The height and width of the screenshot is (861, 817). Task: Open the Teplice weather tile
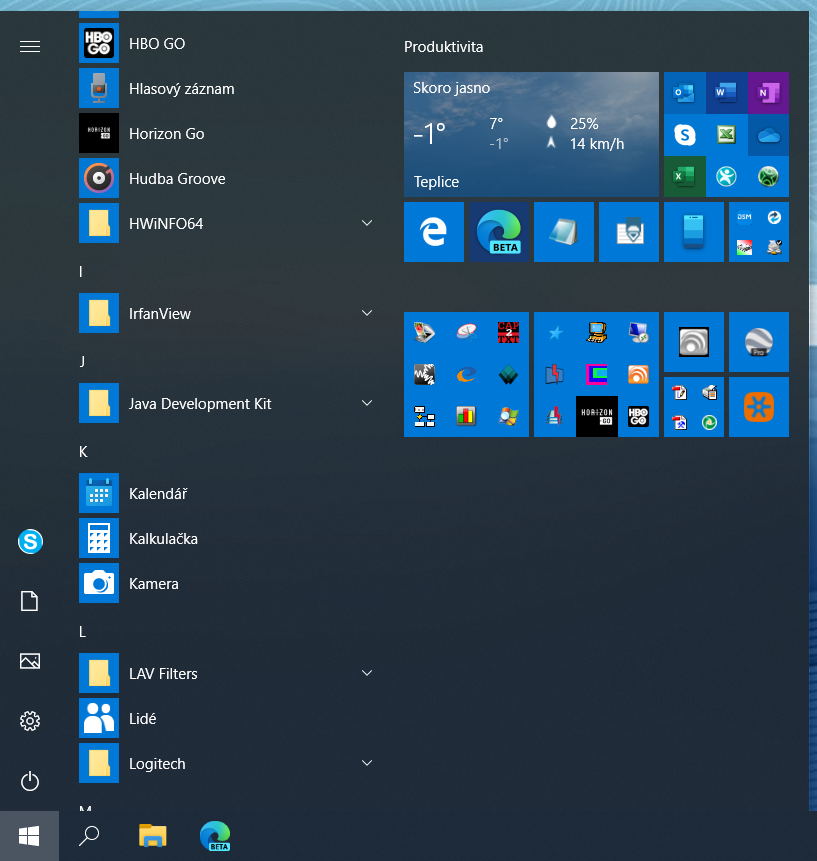531,134
